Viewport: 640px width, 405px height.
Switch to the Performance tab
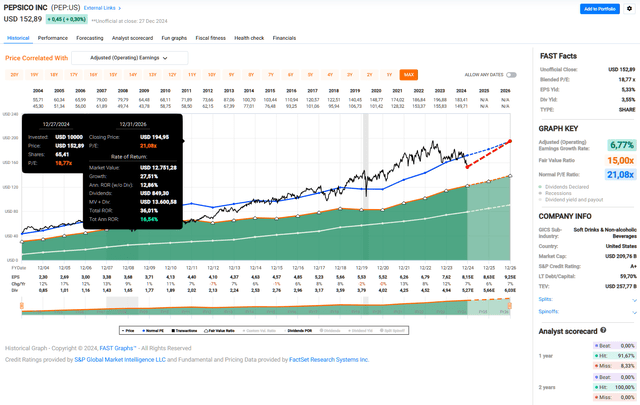click(53, 38)
